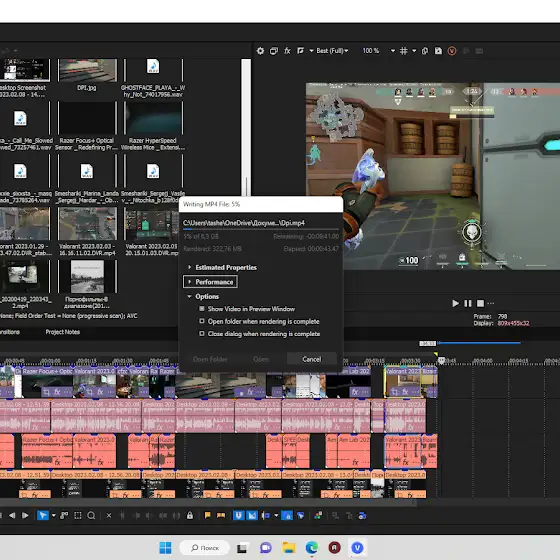The image size is (560, 560).
Task: Select the Selection Edit tool
Action: (x=78, y=515)
